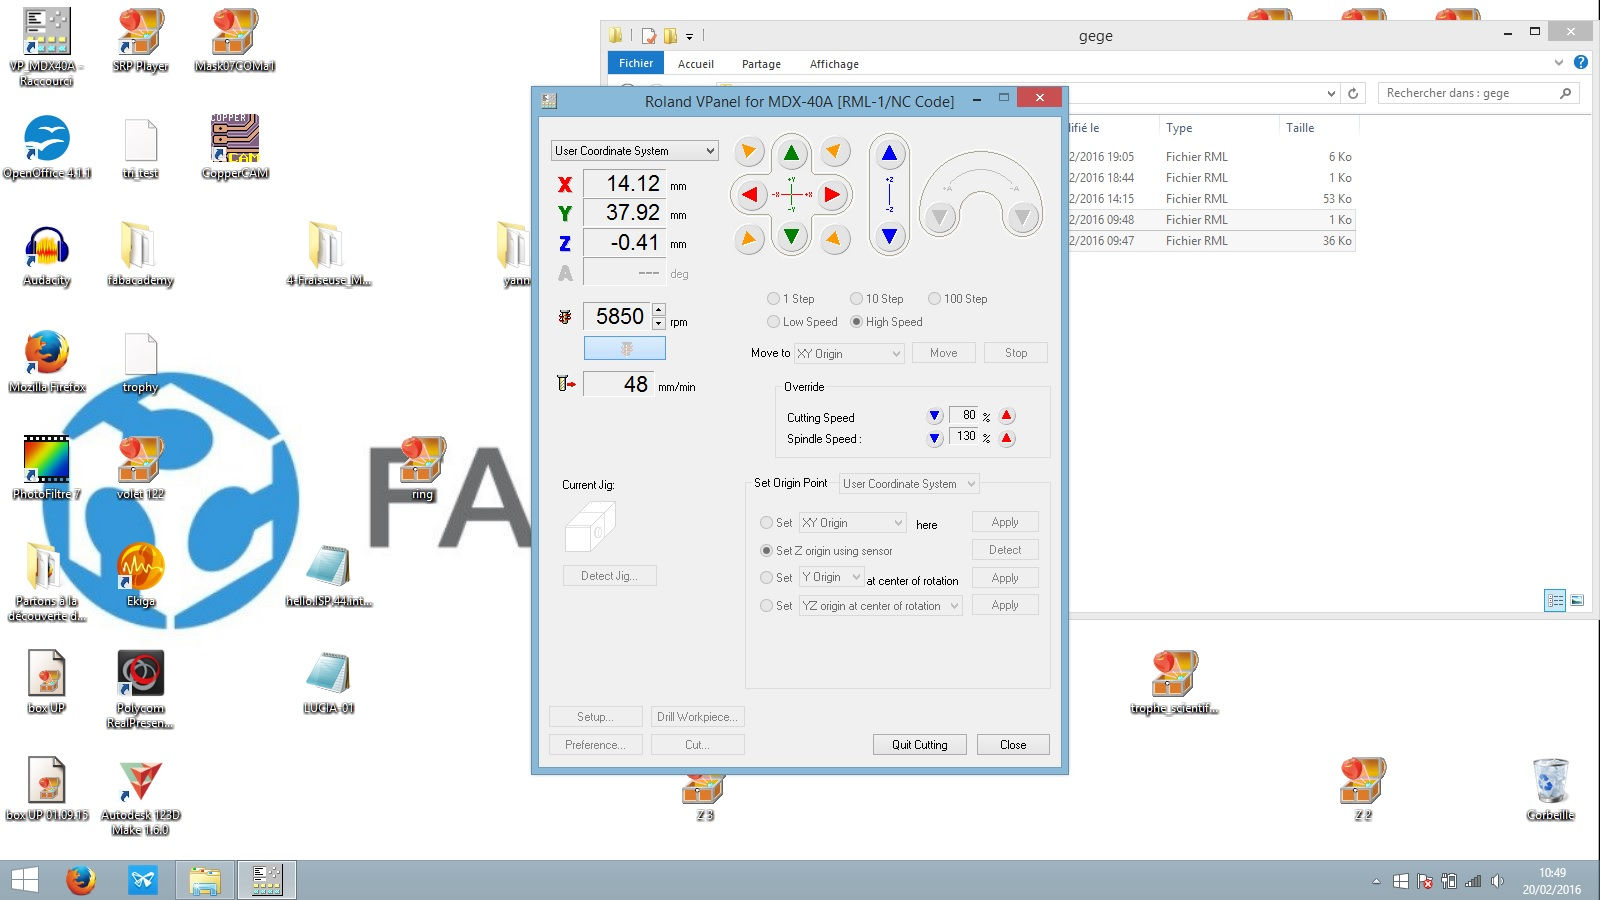Open the CopperCAM desktop icon

(235, 146)
